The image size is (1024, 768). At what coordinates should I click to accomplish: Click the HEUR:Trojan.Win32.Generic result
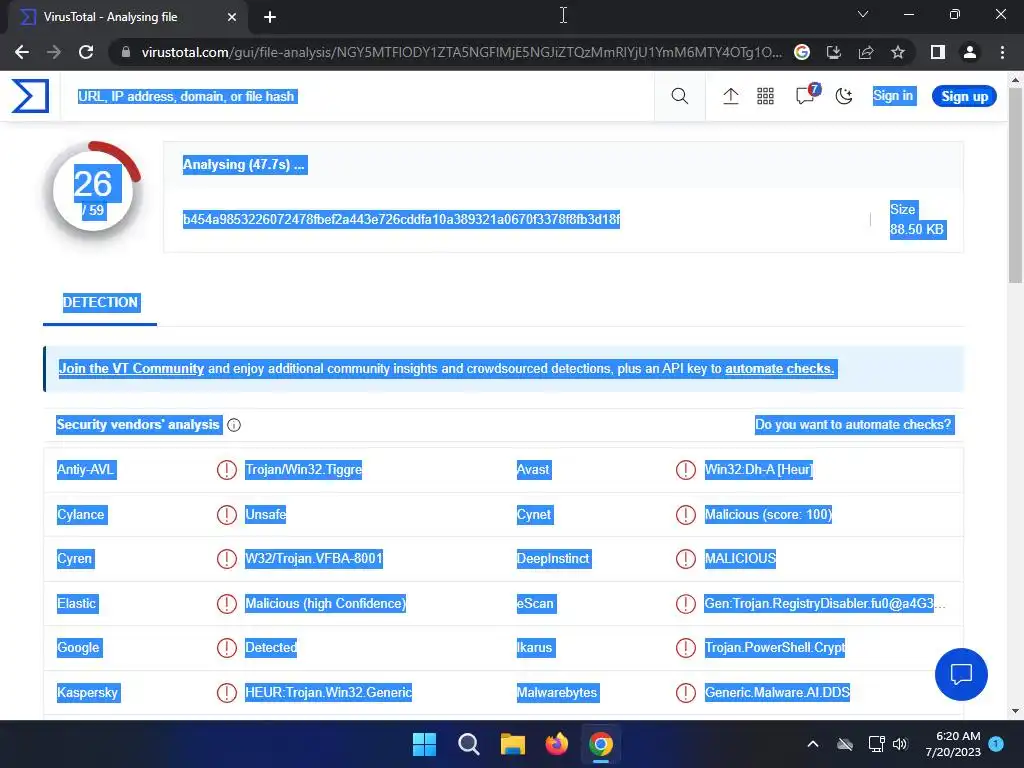tap(328, 692)
